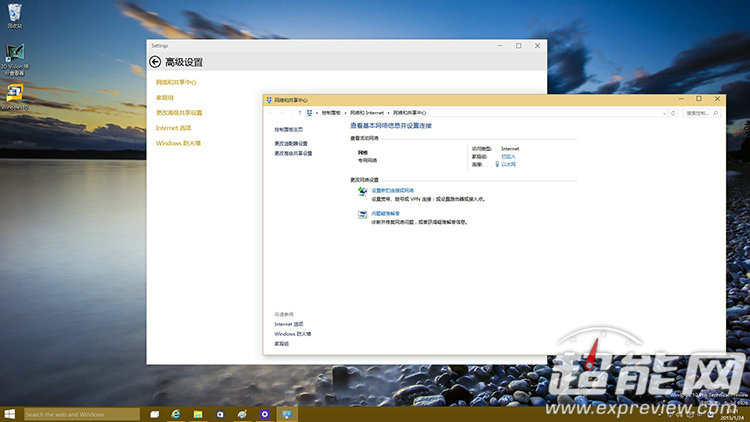Click the 控制面板 breadcrumb in the address bar
Viewport: 750px width, 422px height.
pos(330,113)
